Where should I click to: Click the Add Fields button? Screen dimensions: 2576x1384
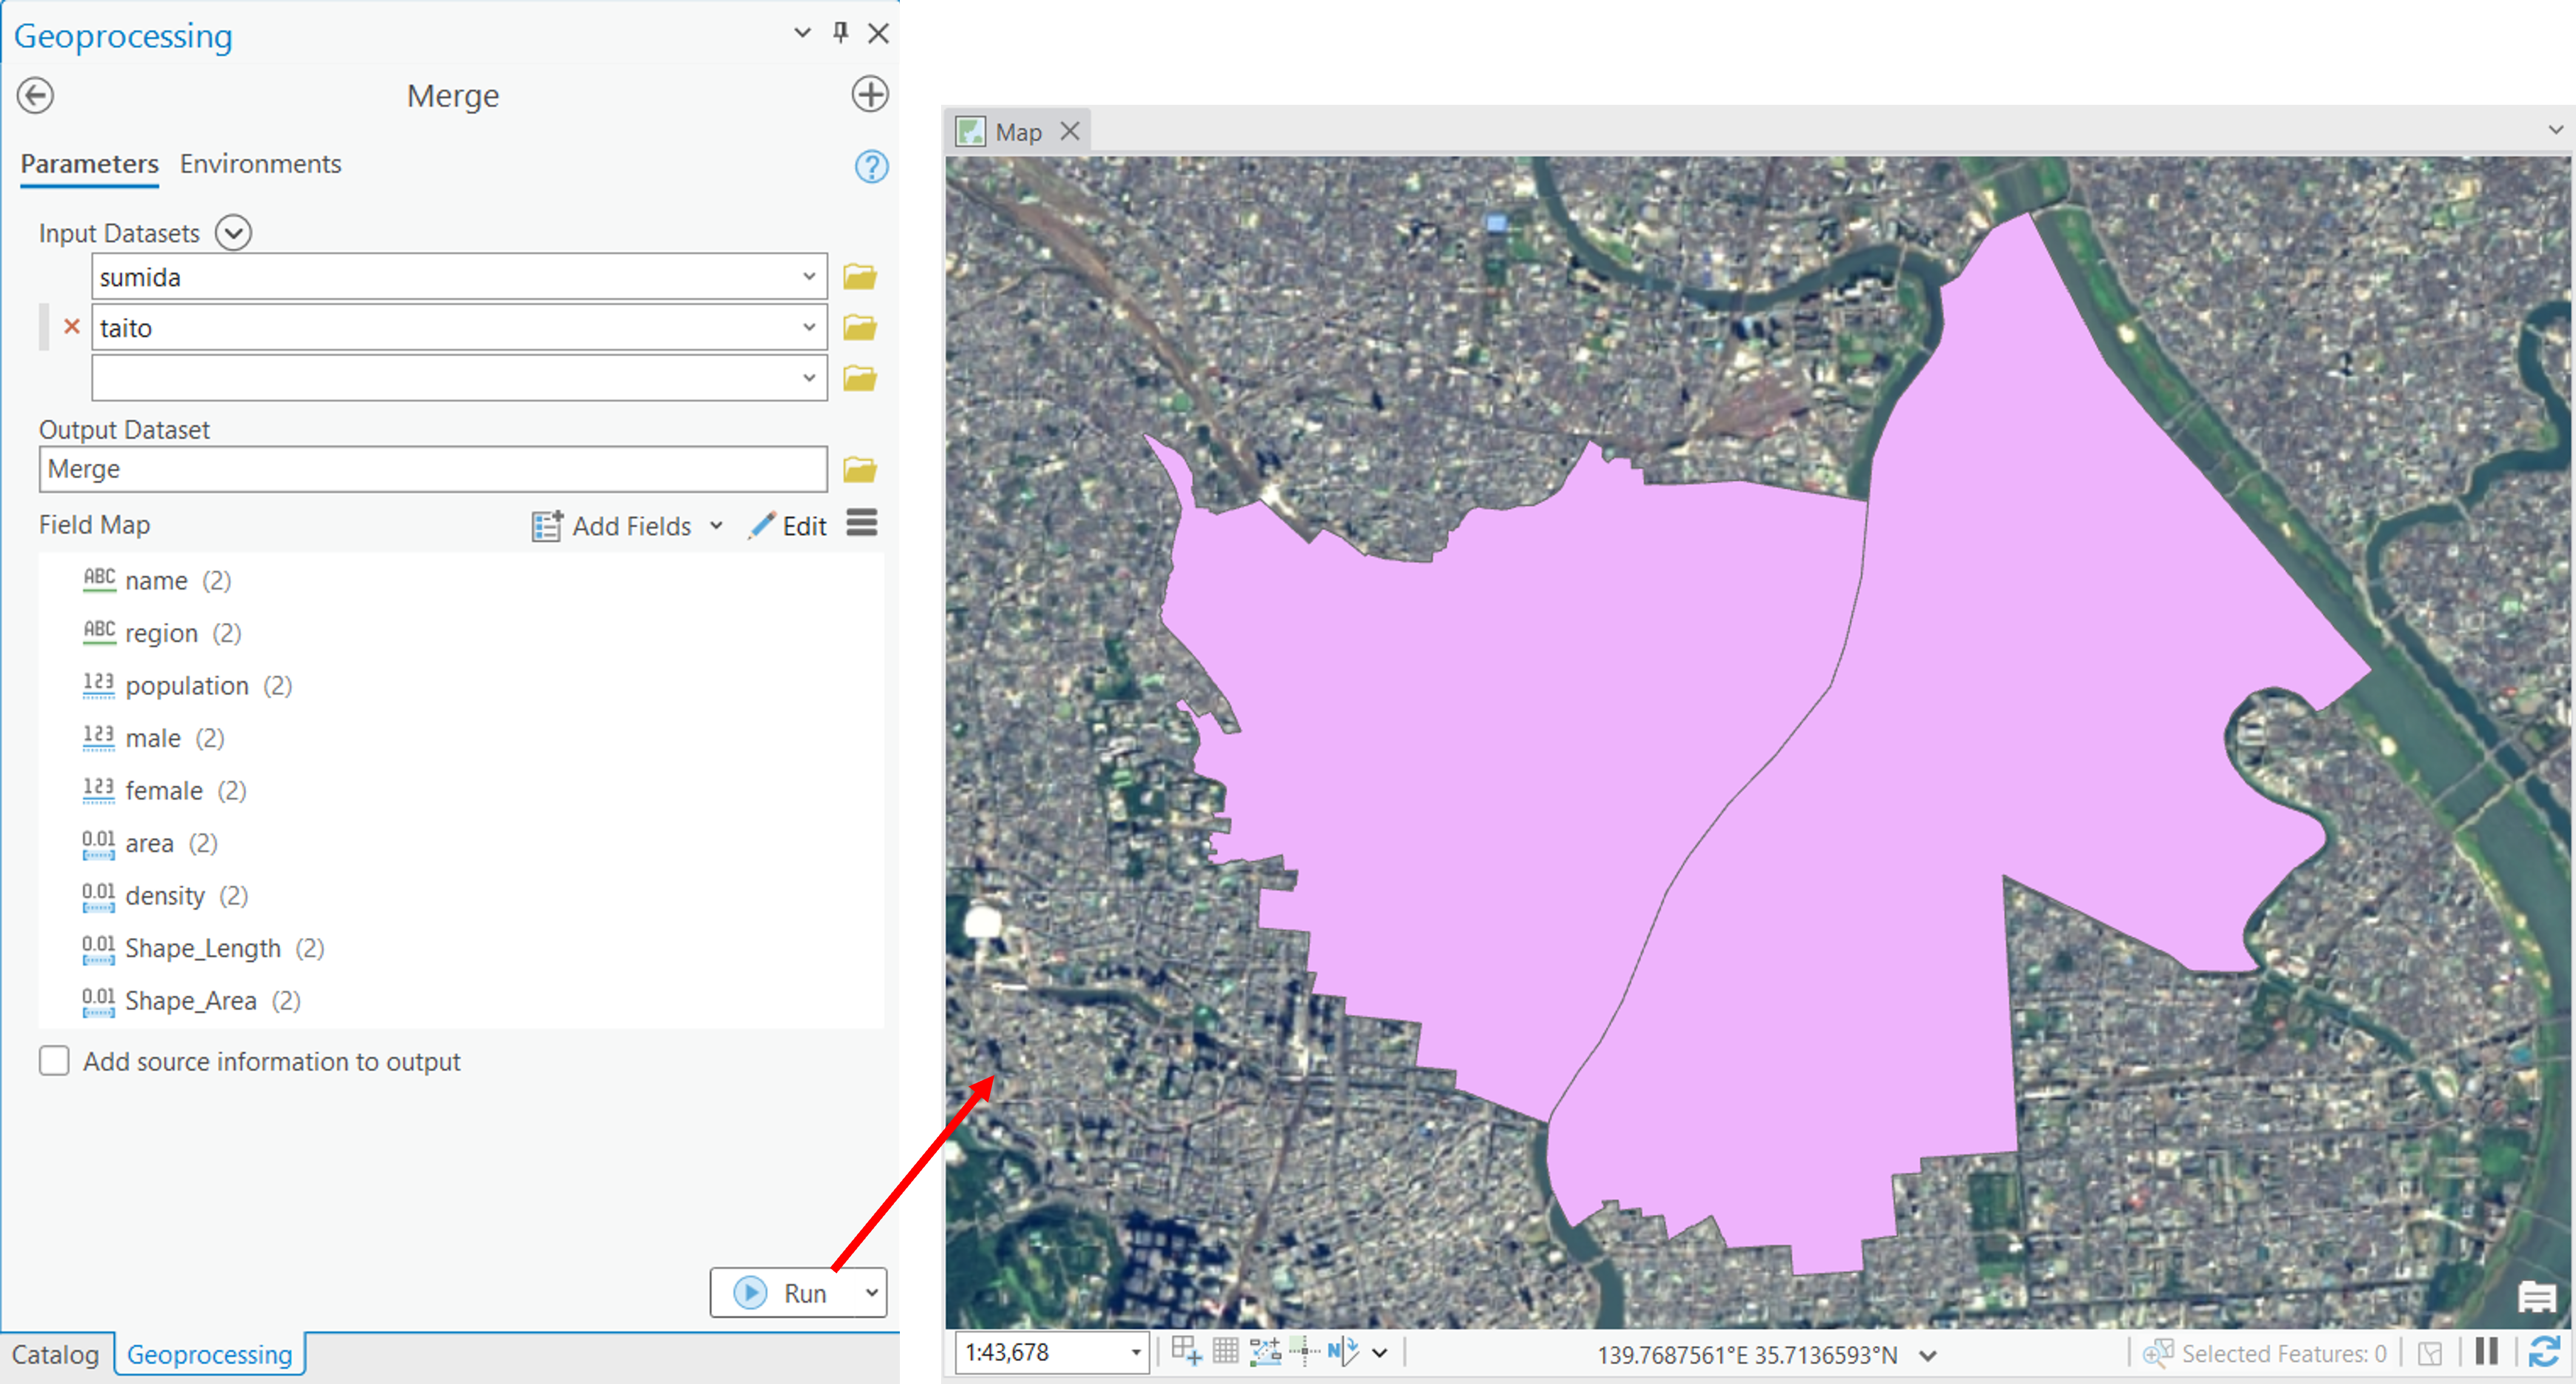(x=612, y=526)
